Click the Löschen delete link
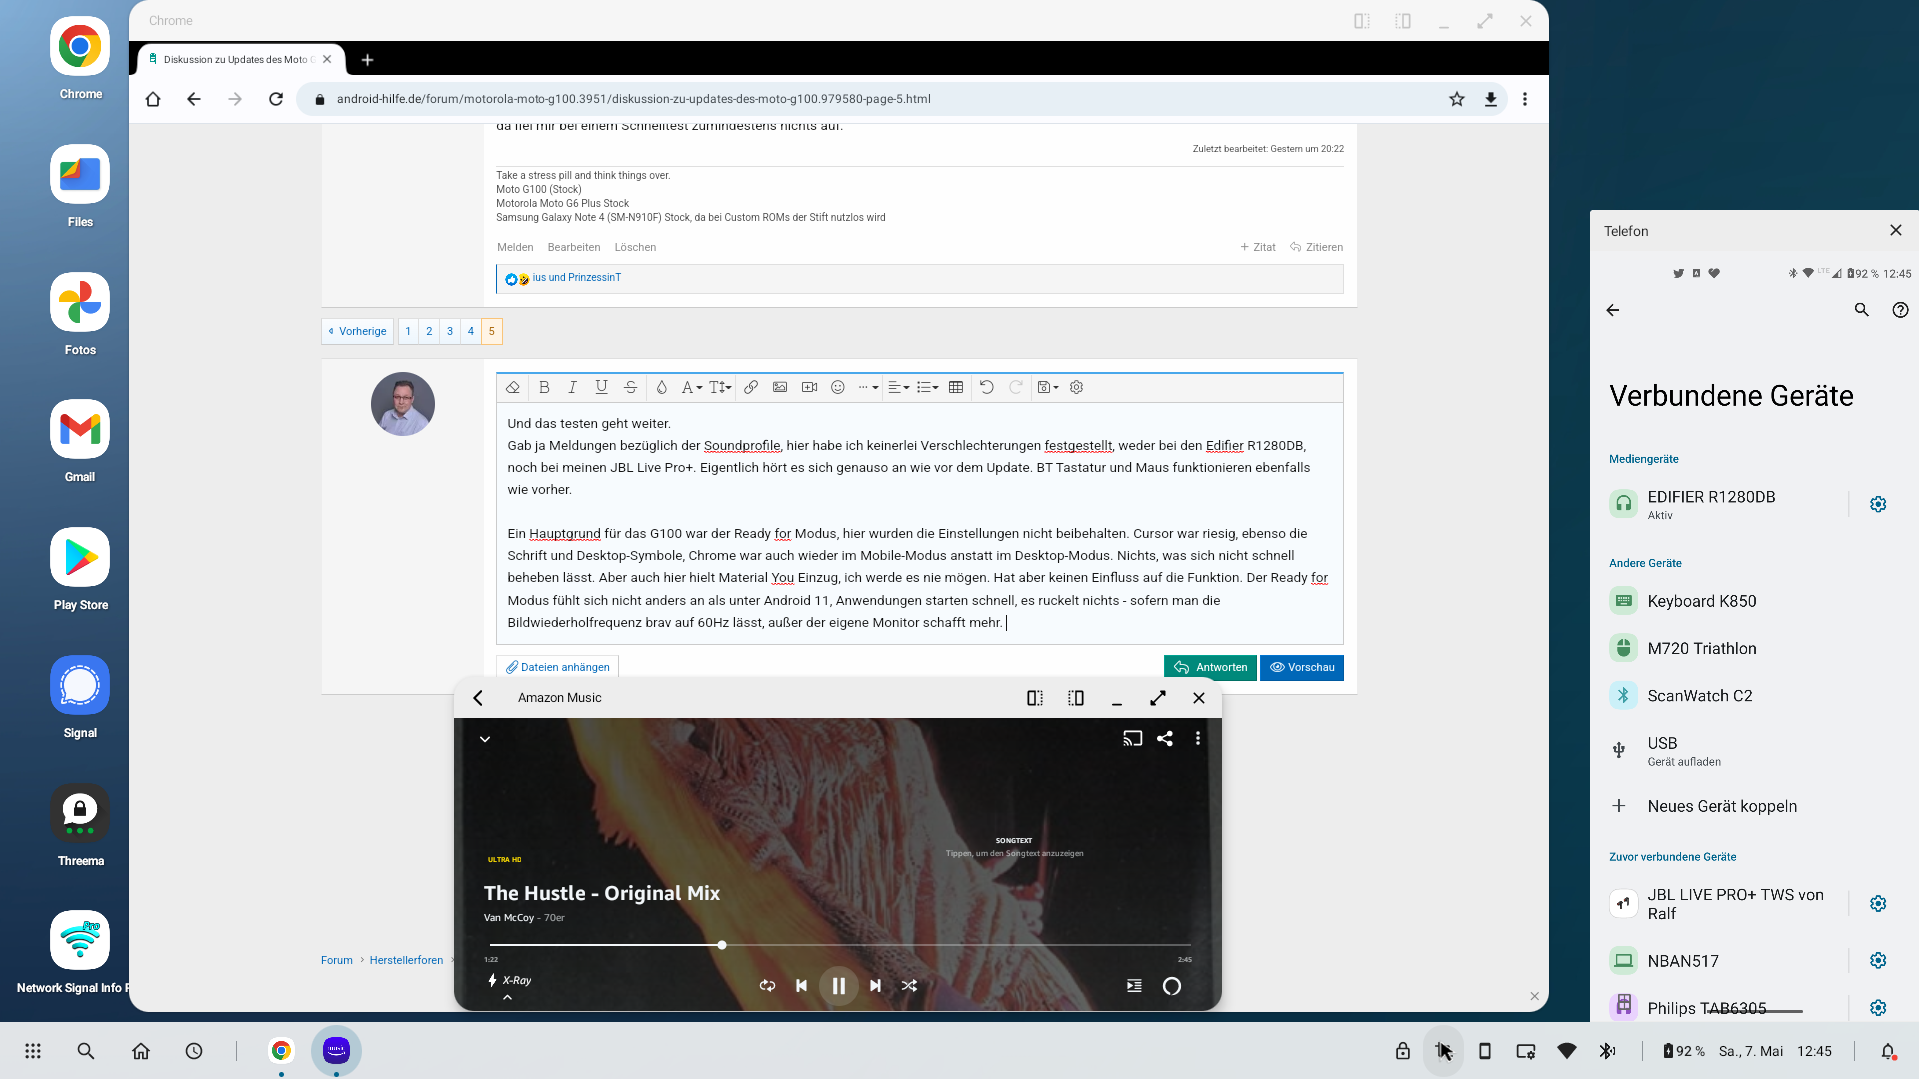 point(635,248)
